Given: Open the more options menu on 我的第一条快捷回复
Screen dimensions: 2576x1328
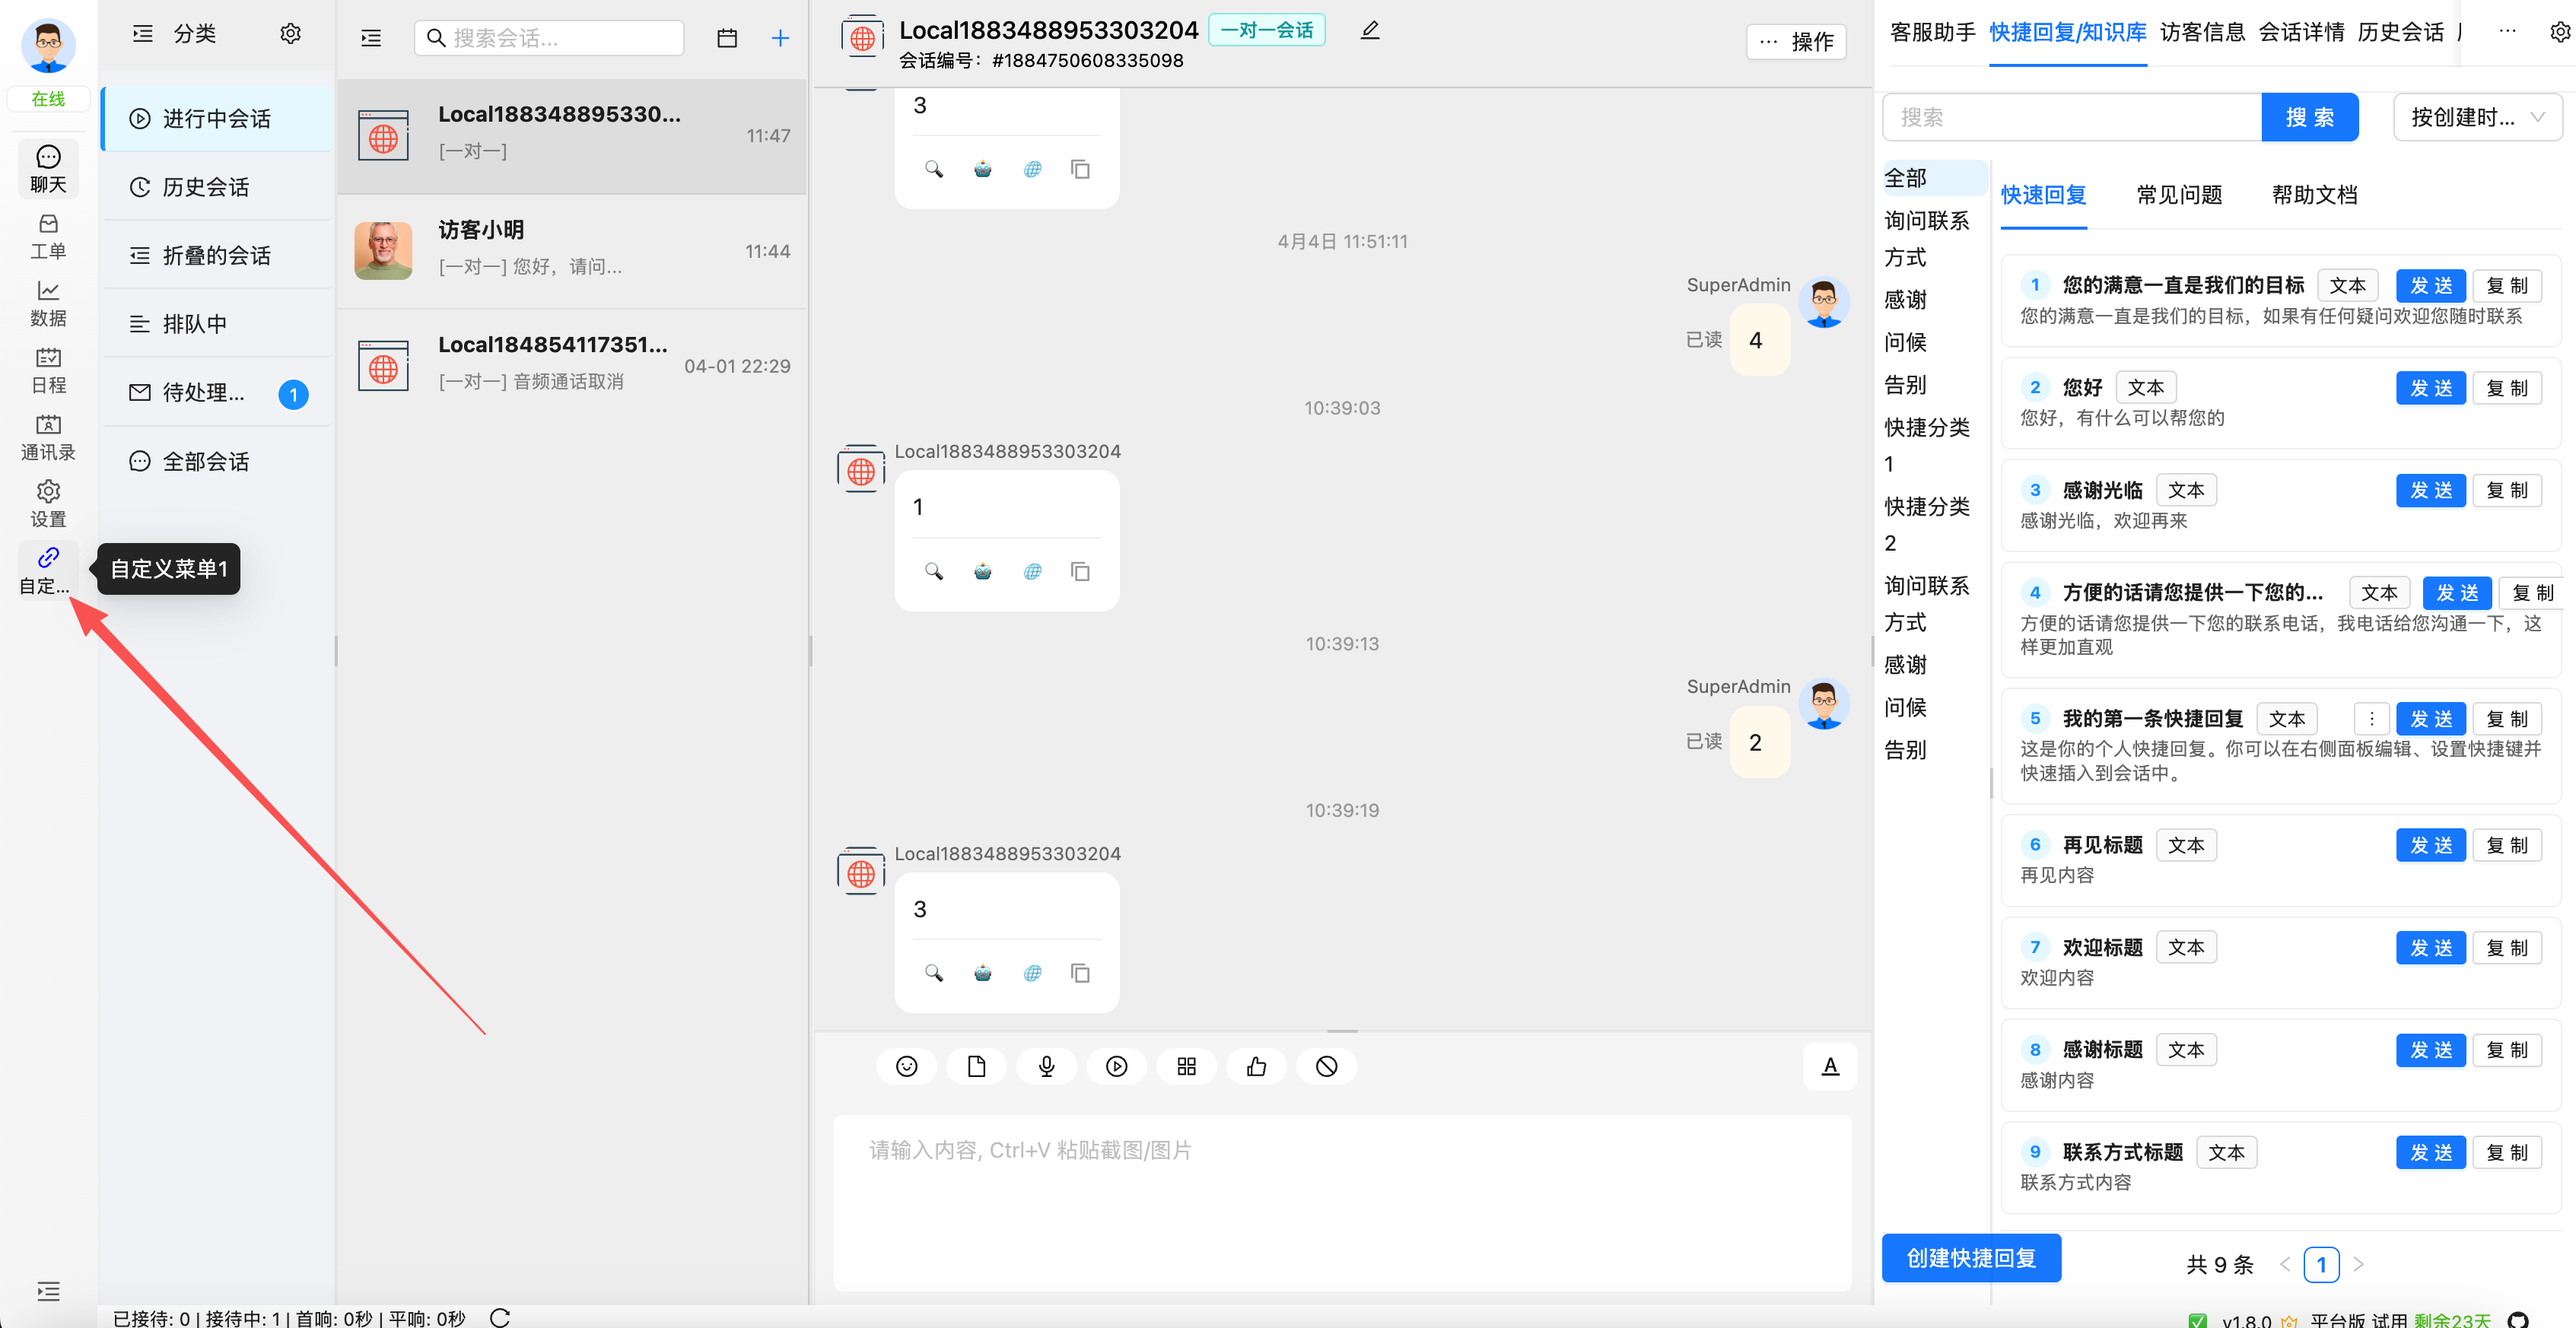Looking at the screenshot, I should 2371,719.
